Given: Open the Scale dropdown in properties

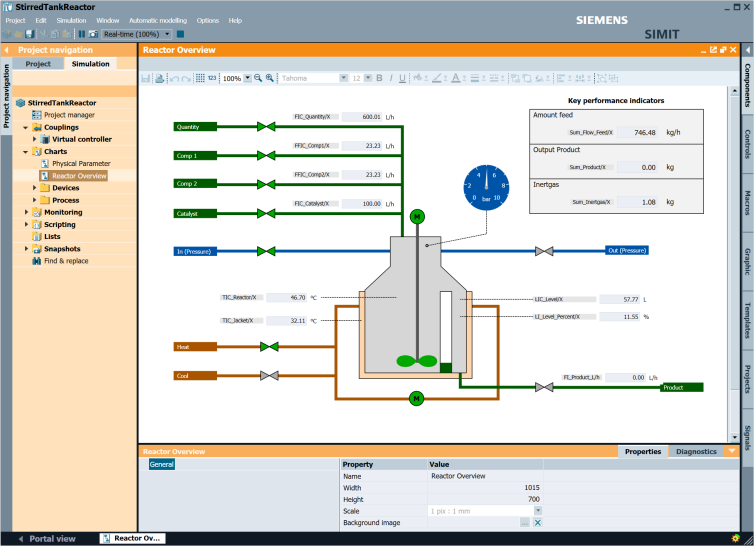Looking at the screenshot, I should [x=538, y=511].
